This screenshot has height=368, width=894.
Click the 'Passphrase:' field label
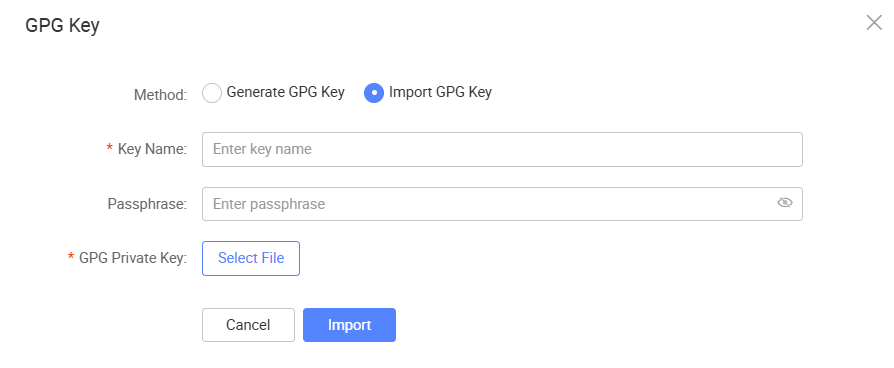(147, 204)
